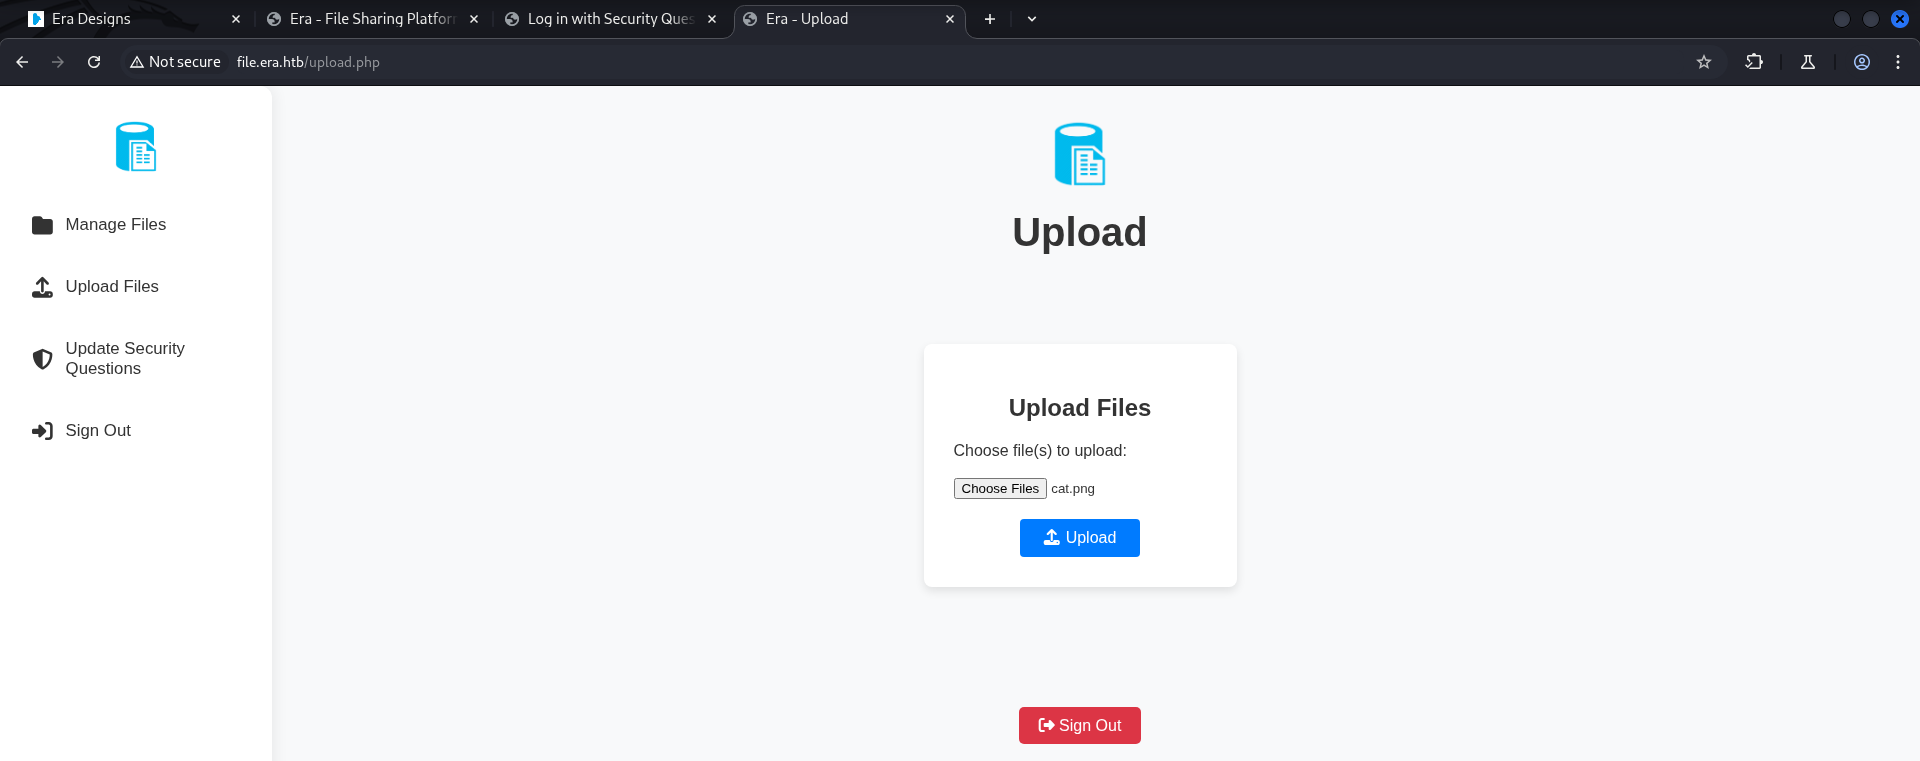Screen dimensions: 1920x761
Task: Click the Not secure site info chip
Action: [175, 62]
